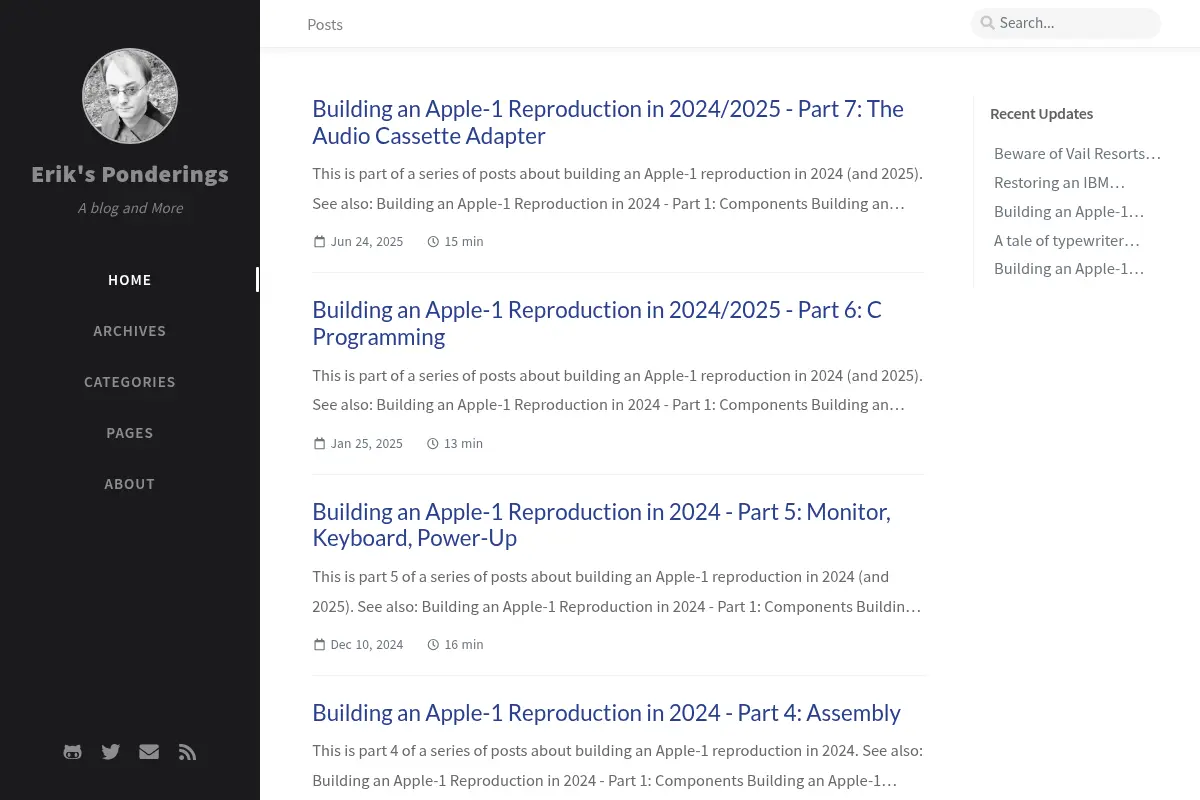Open the About page
Screen dimensions: 1200x800
coord(130,484)
